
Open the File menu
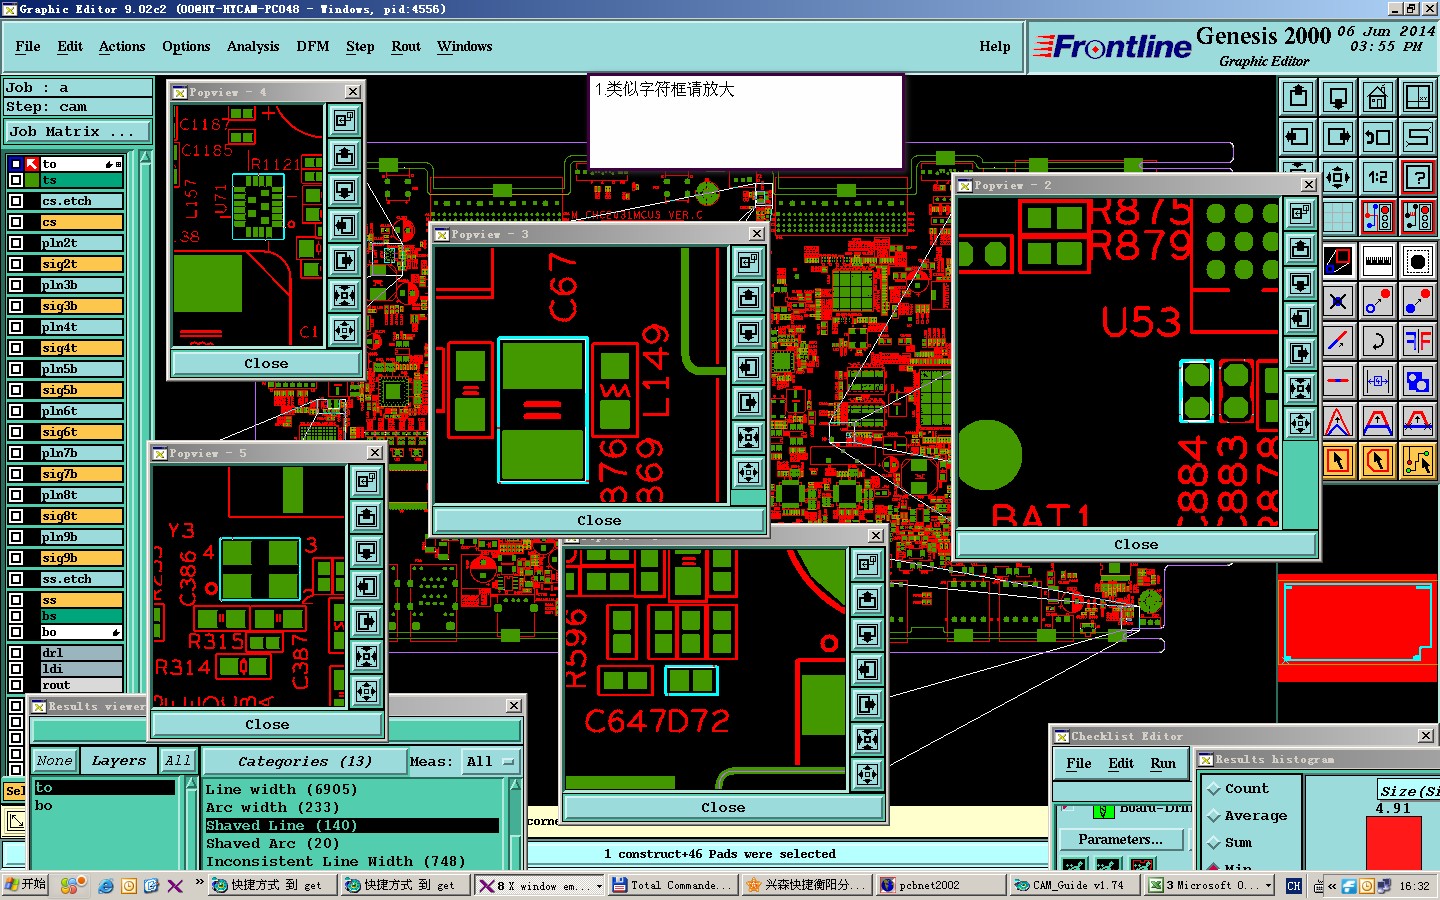(x=28, y=47)
